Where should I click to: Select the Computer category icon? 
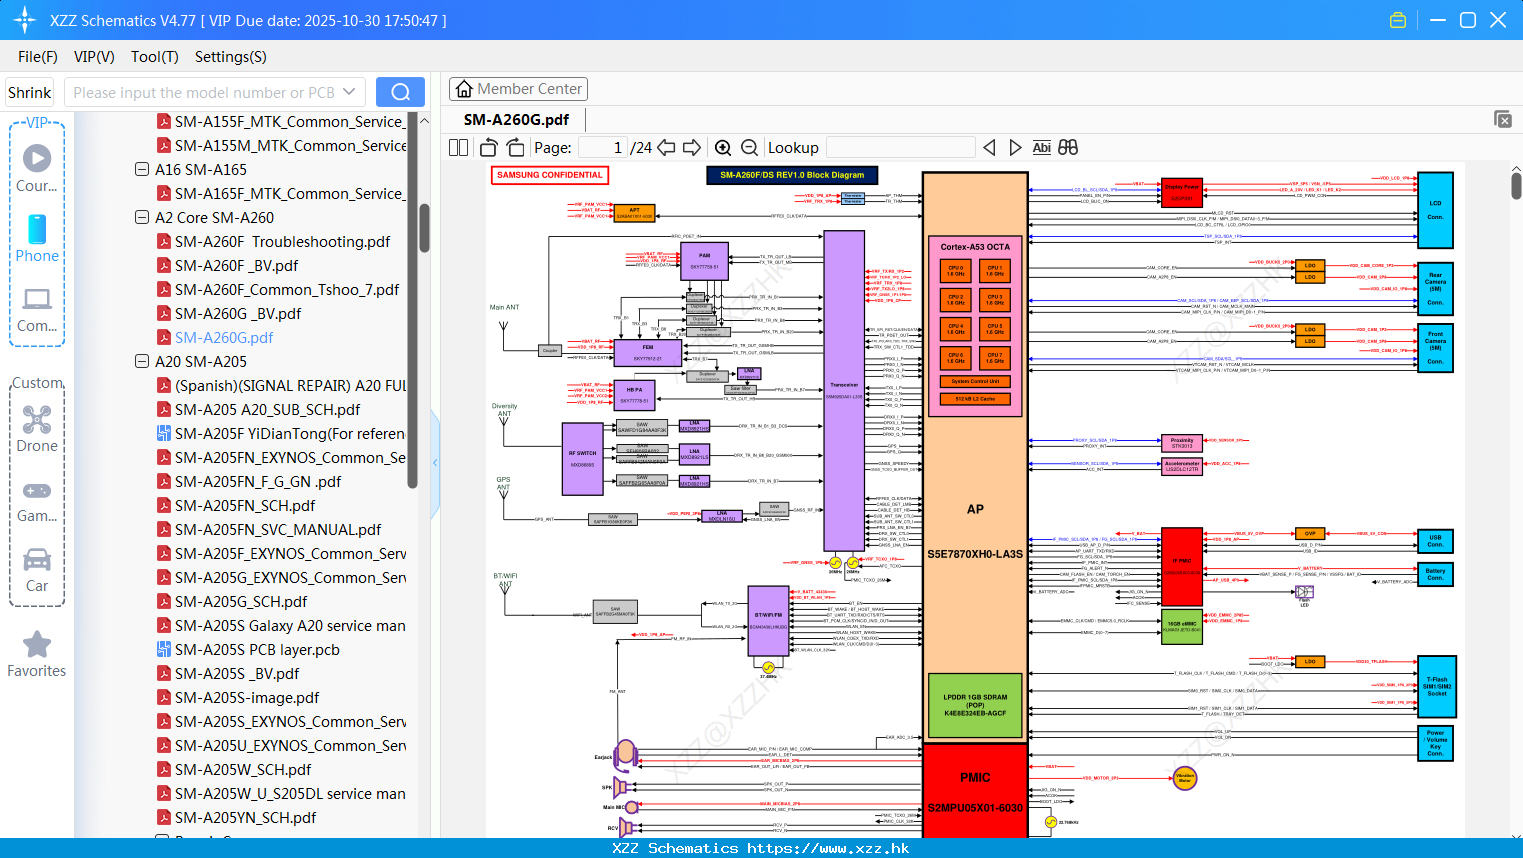[37, 310]
